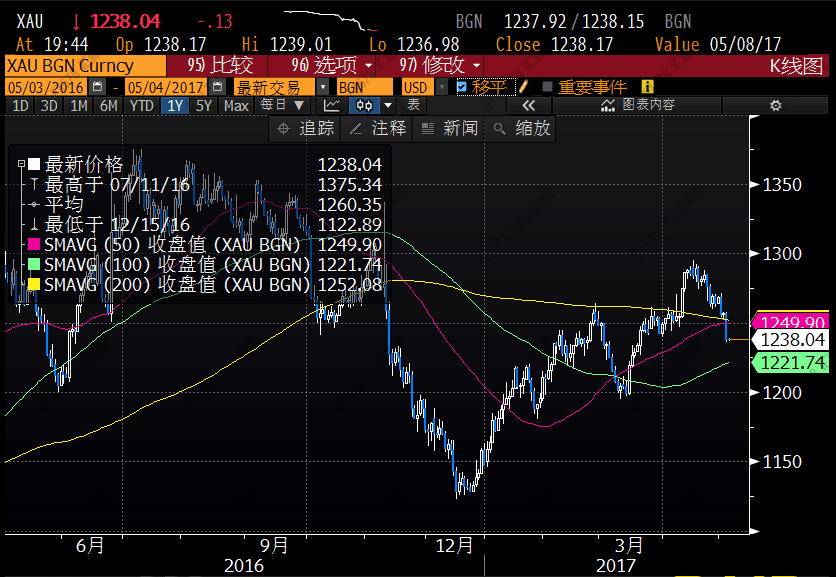Select the 缩放 zoom tool
This screenshot has height=577, width=836.
point(522,128)
